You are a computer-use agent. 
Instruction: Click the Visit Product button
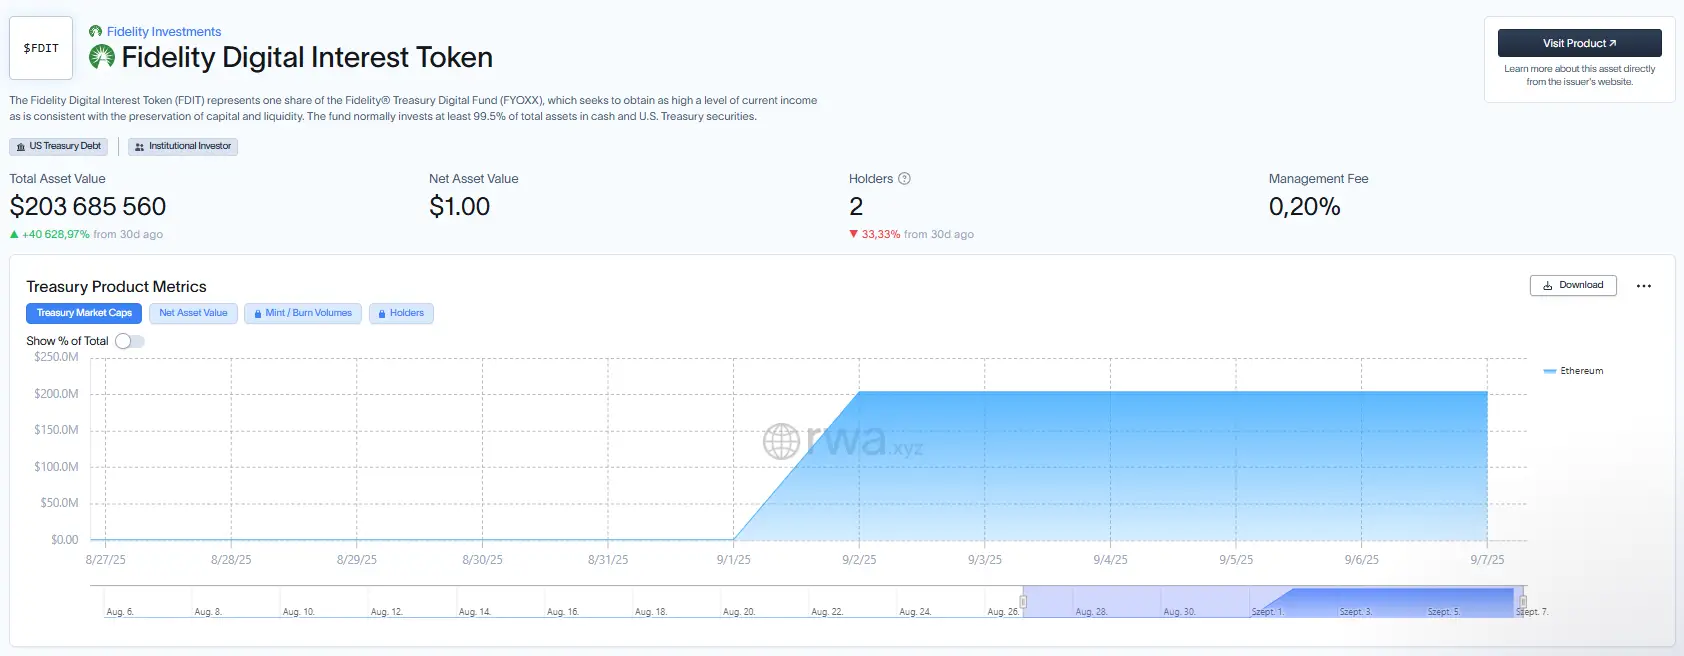click(1579, 43)
